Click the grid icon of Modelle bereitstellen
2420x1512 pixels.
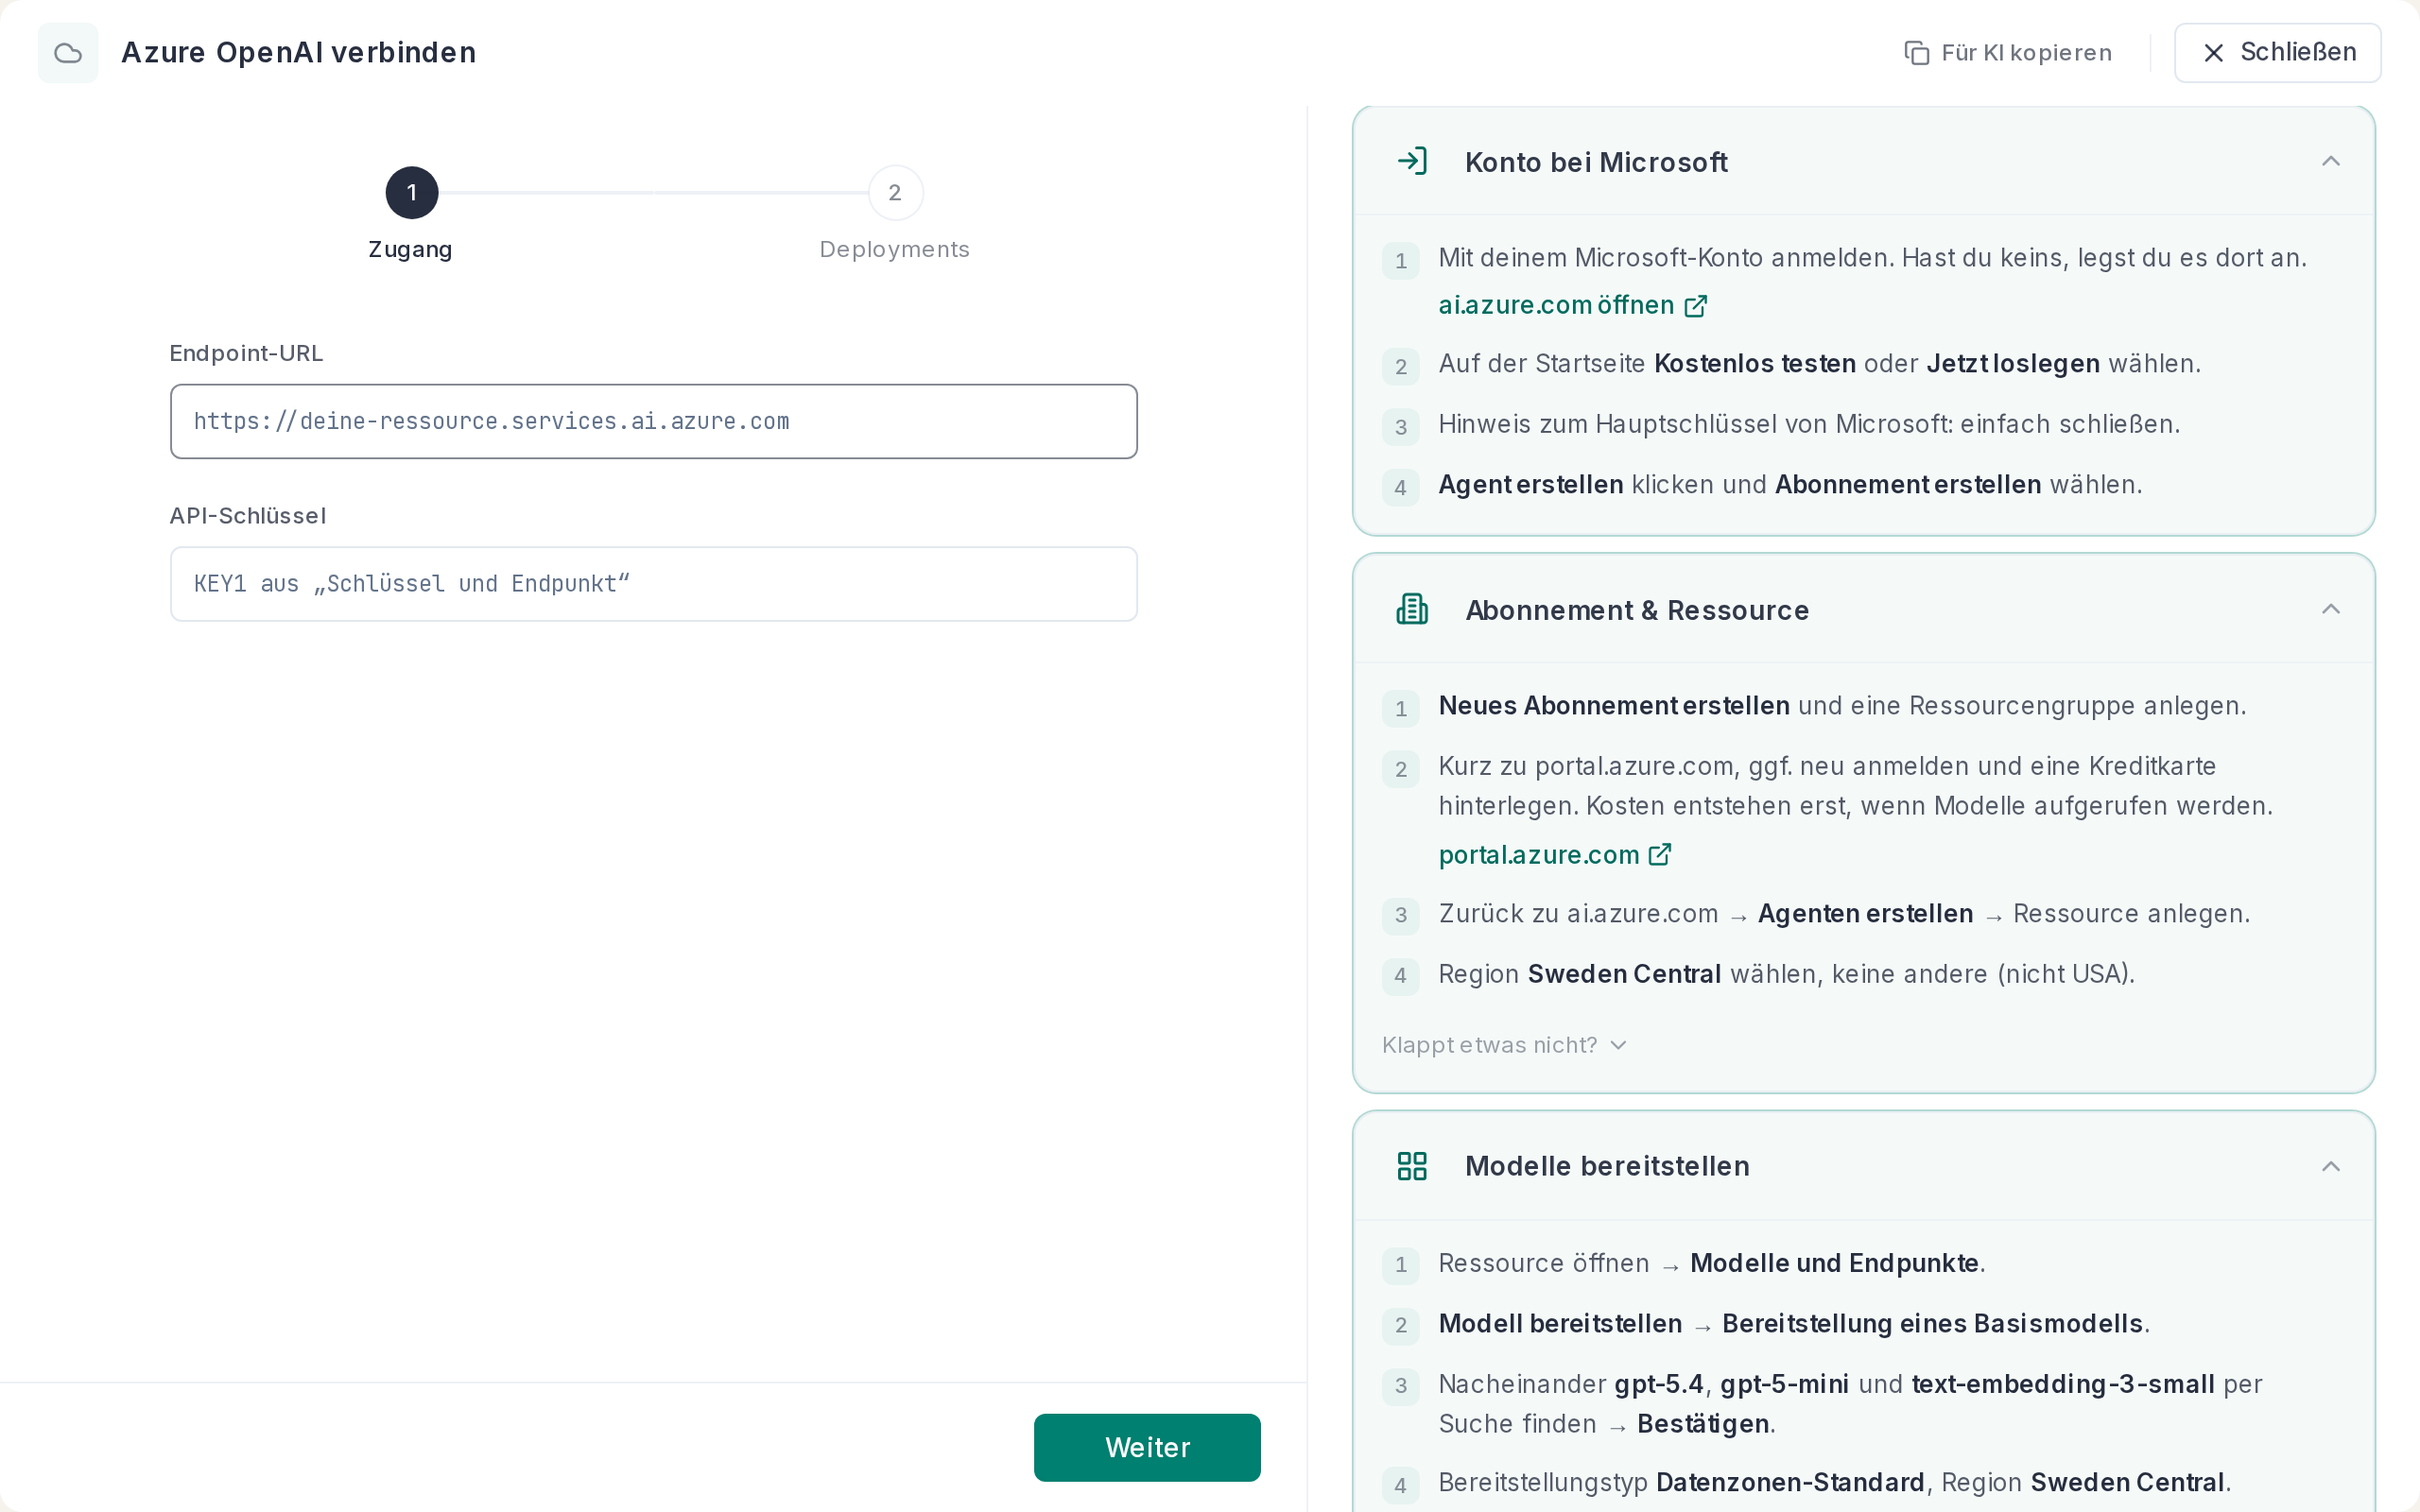point(1412,1166)
